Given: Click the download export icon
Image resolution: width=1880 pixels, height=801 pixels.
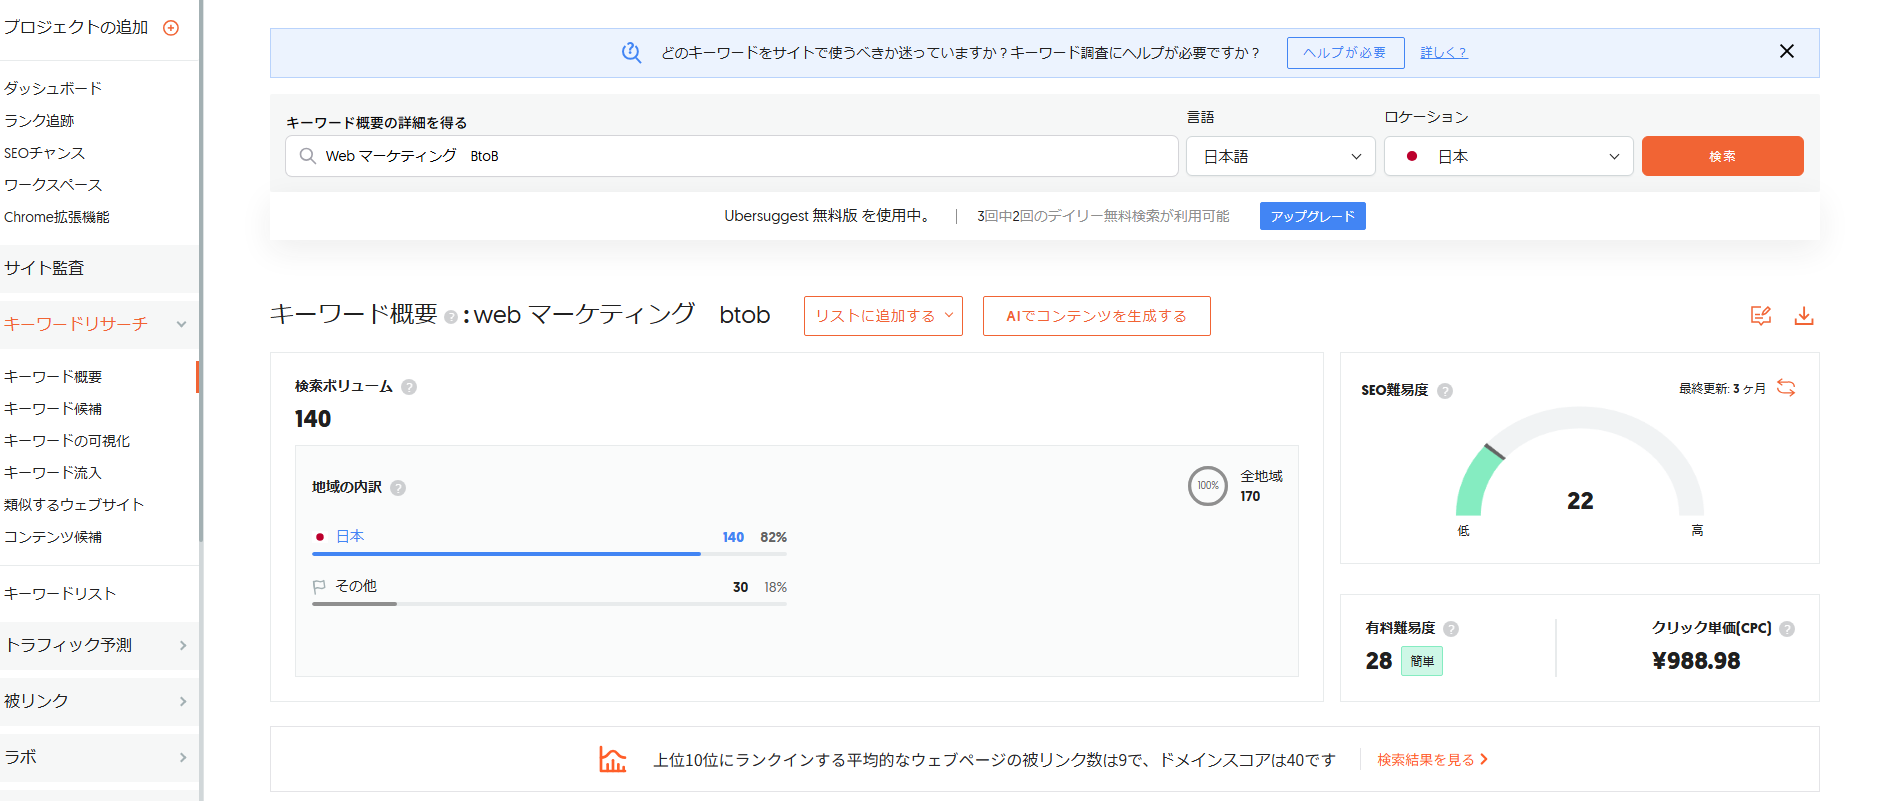Looking at the screenshot, I should pyautogui.click(x=1803, y=316).
